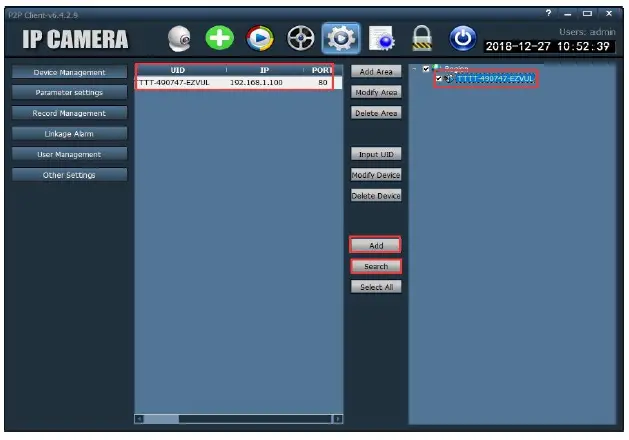Screen dimensions: 629x440
Task: Click the Delete Device button
Action: tap(376, 196)
